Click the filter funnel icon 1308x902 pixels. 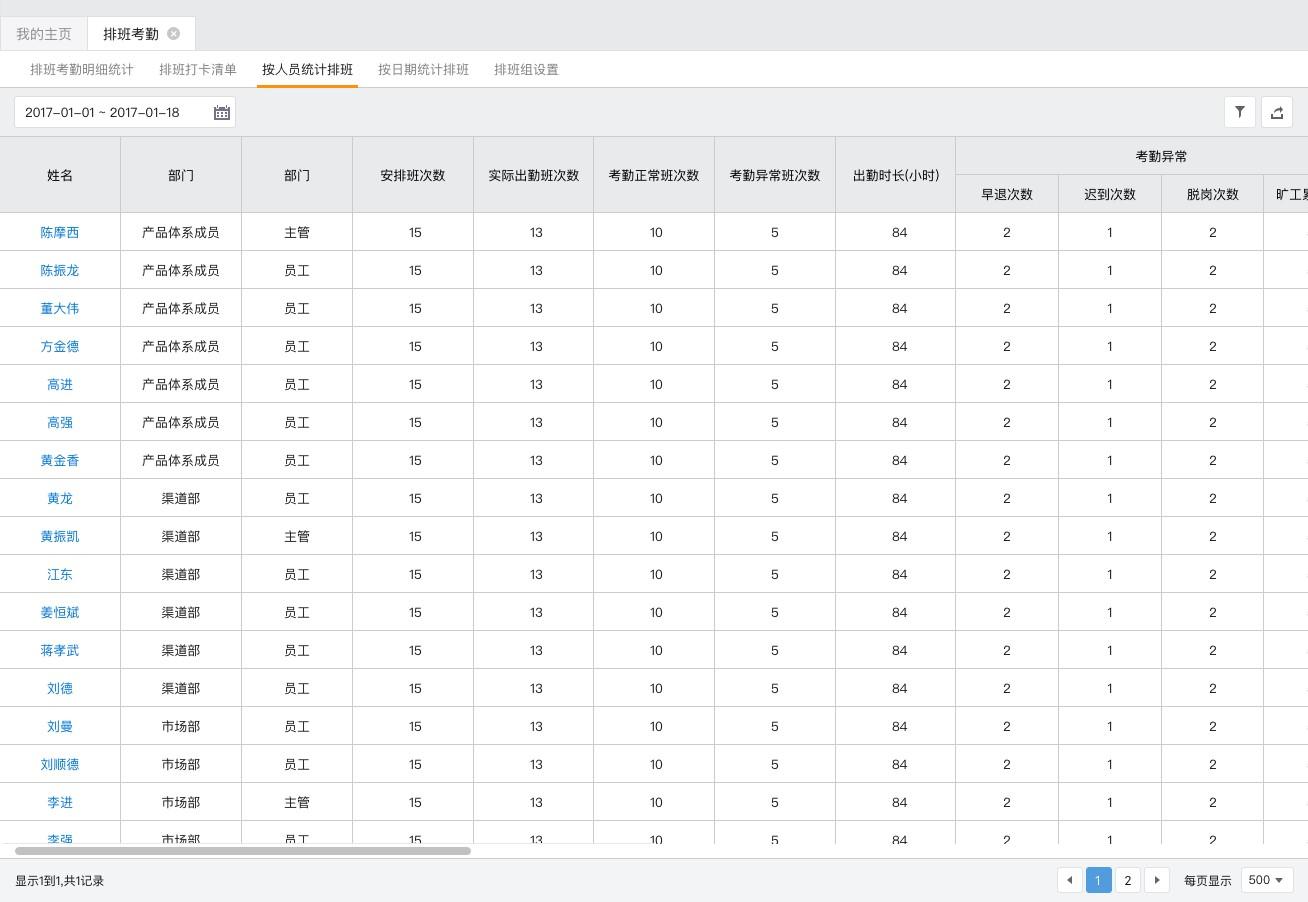[1240, 112]
